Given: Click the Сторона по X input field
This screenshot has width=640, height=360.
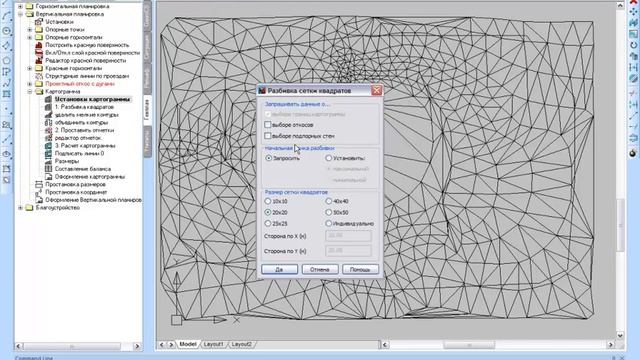Looking at the screenshot, I should [x=349, y=236].
